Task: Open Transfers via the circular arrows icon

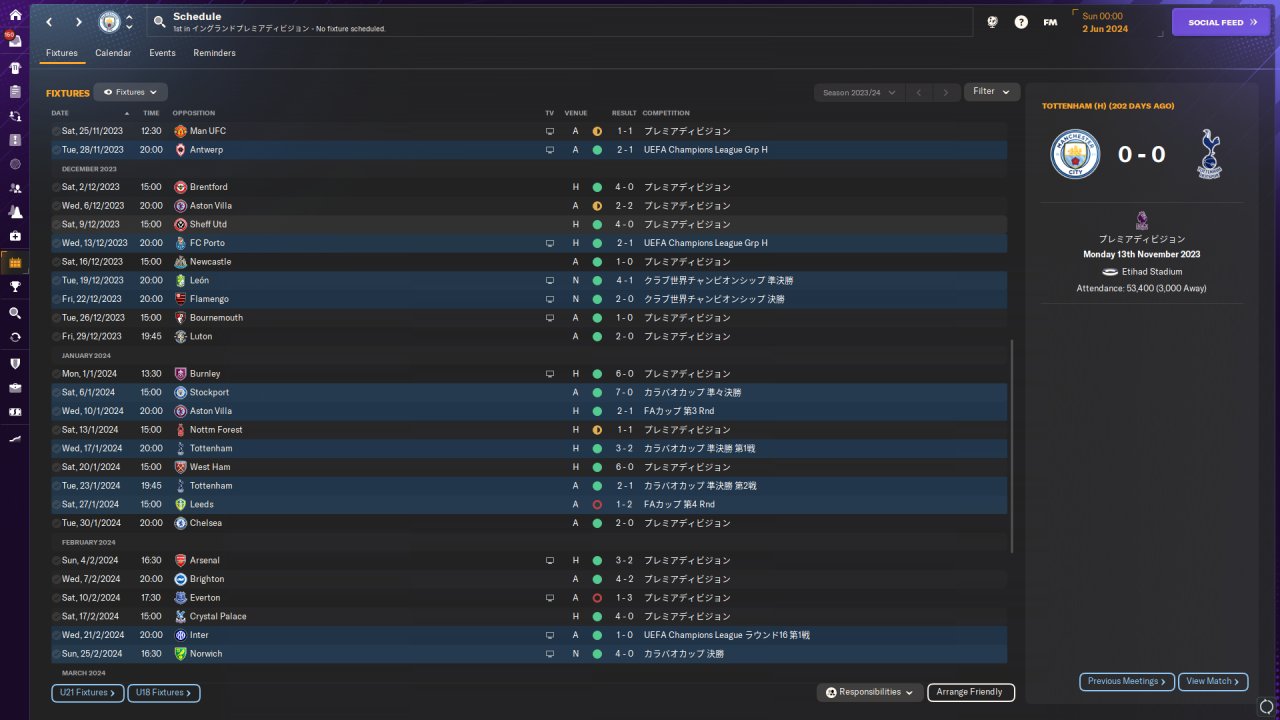Action: coord(15,337)
